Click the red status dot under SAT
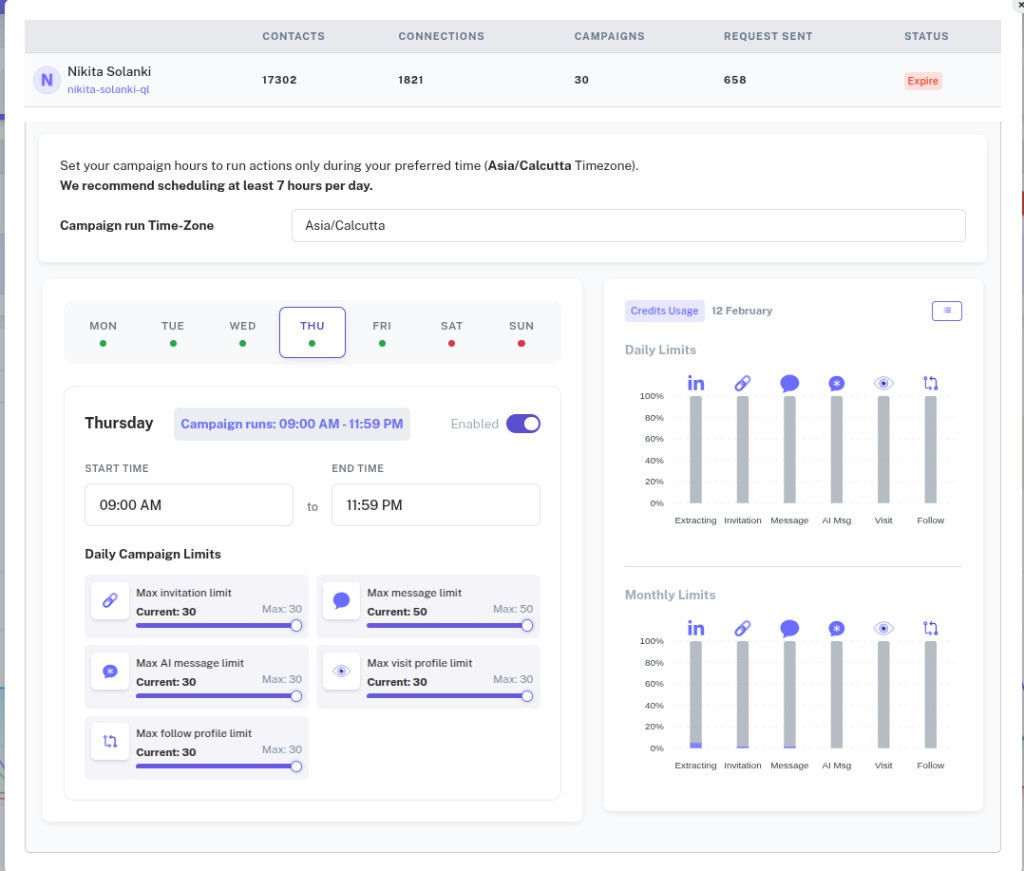1024x871 pixels. 451,342
